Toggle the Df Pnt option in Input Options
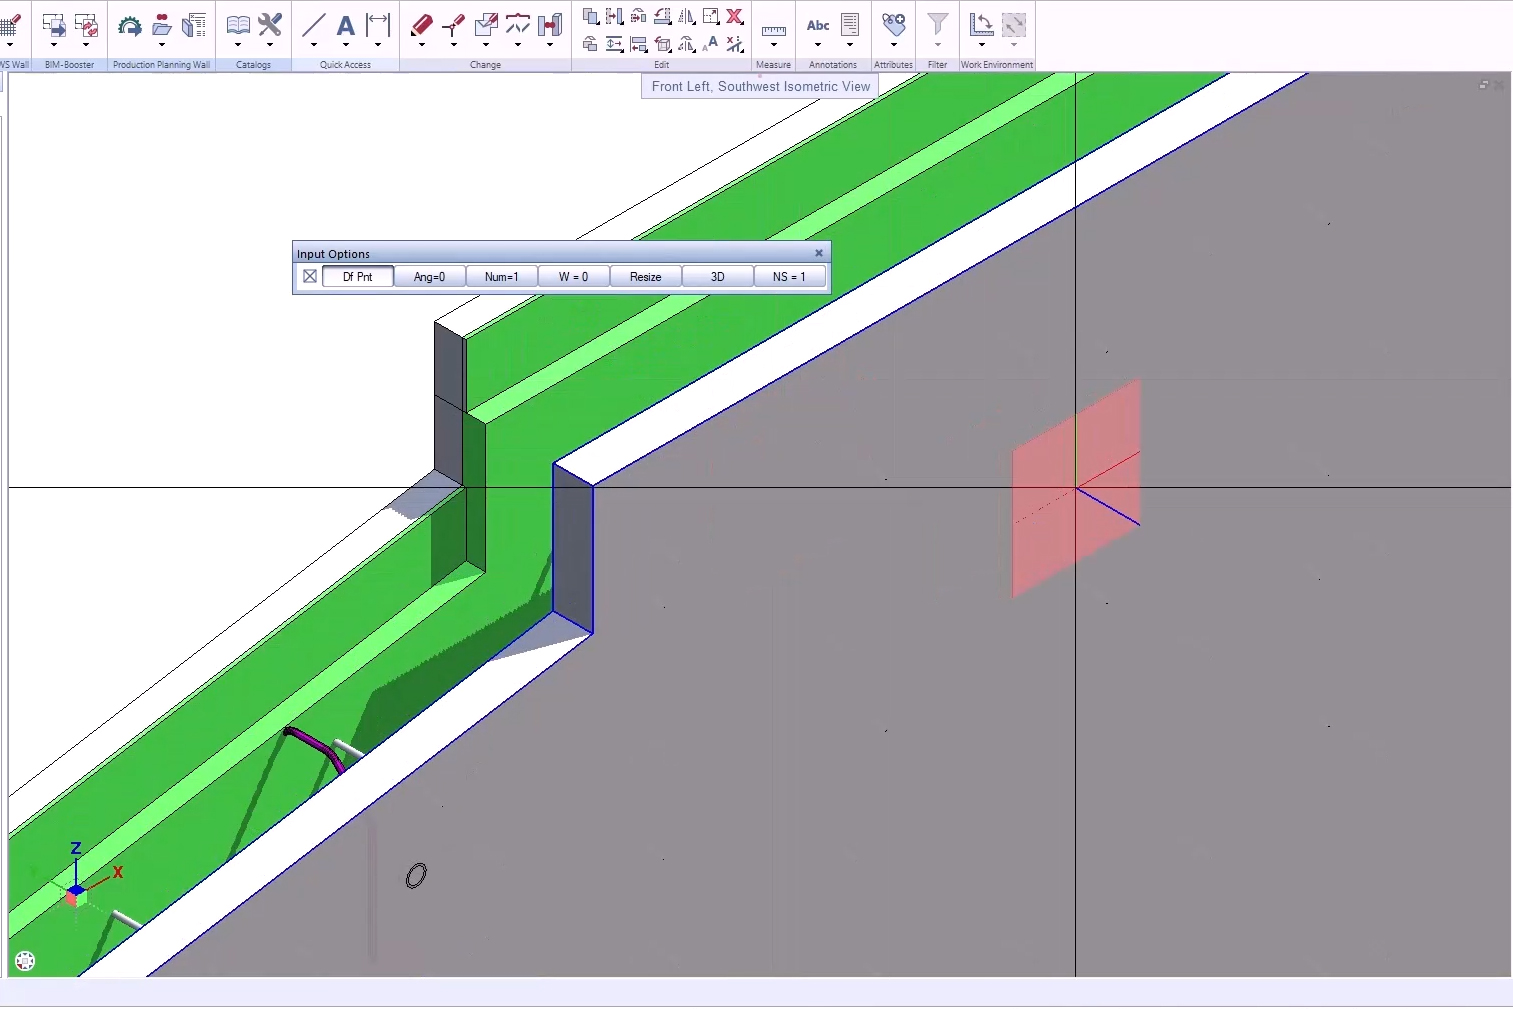 (357, 276)
